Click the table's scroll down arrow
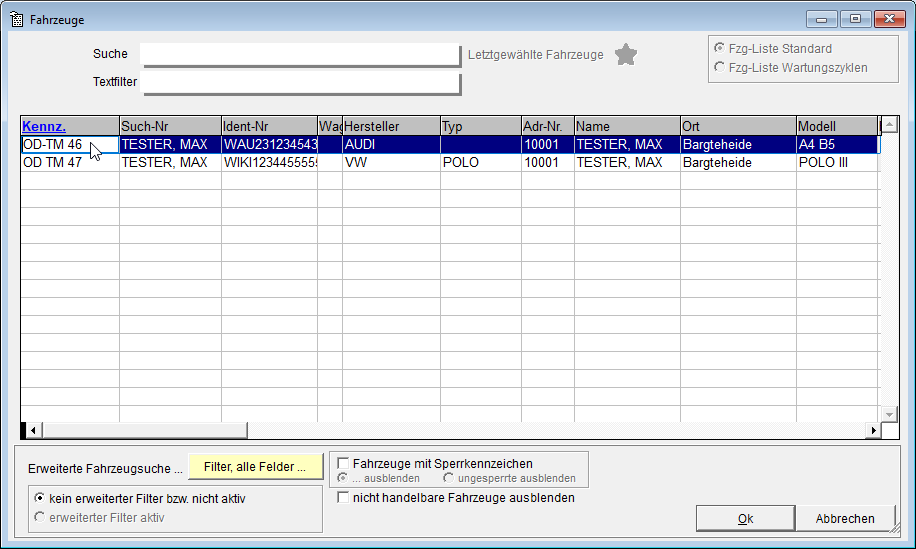The width and height of the screenshot is (916, 549). tap(889, 414)
